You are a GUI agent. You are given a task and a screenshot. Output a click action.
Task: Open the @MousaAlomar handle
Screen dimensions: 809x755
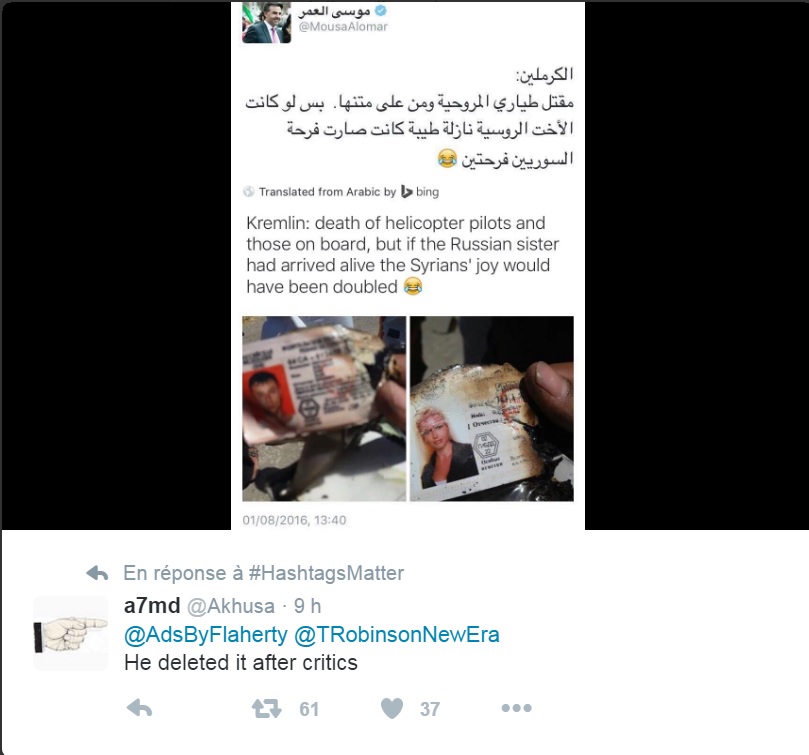(343, 27)
